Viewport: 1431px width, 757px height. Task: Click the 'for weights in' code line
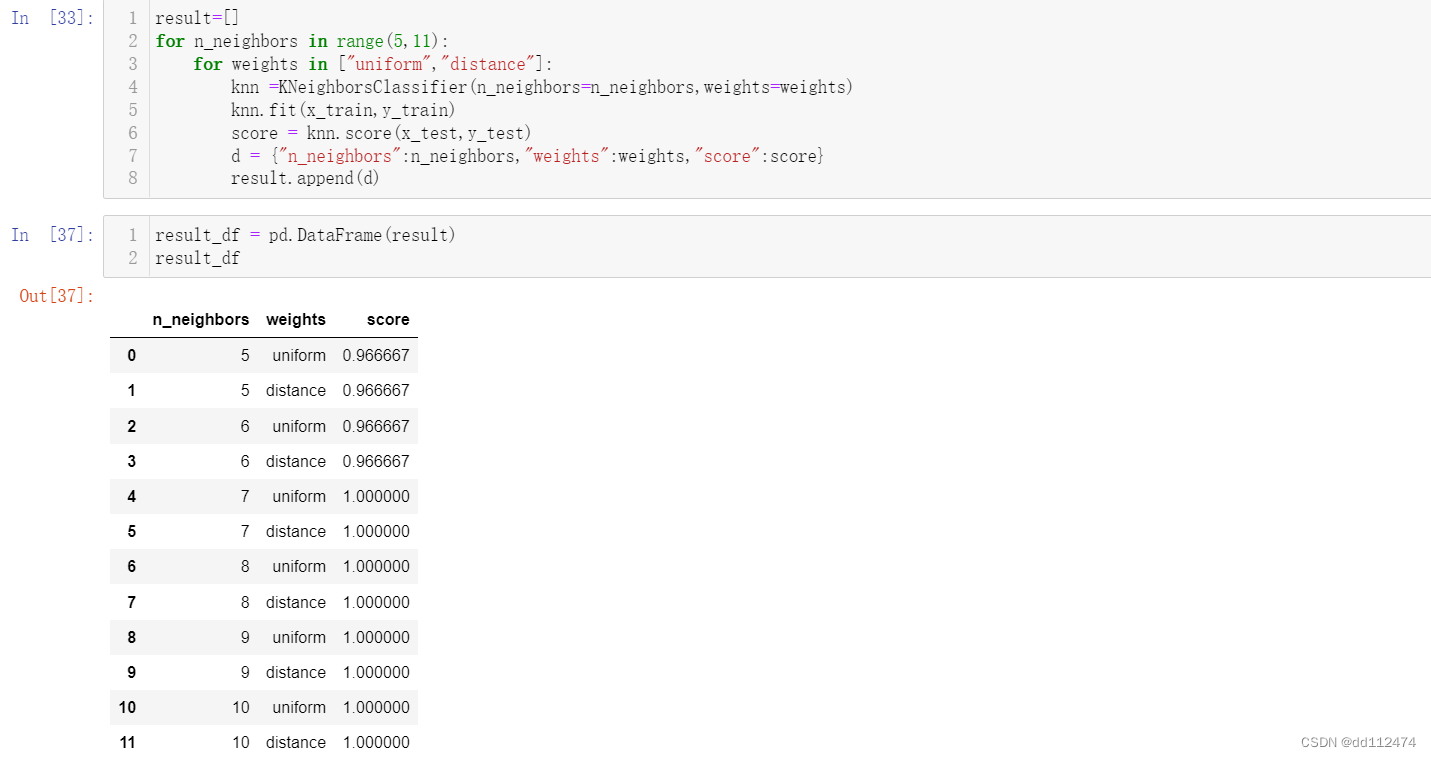373,64
